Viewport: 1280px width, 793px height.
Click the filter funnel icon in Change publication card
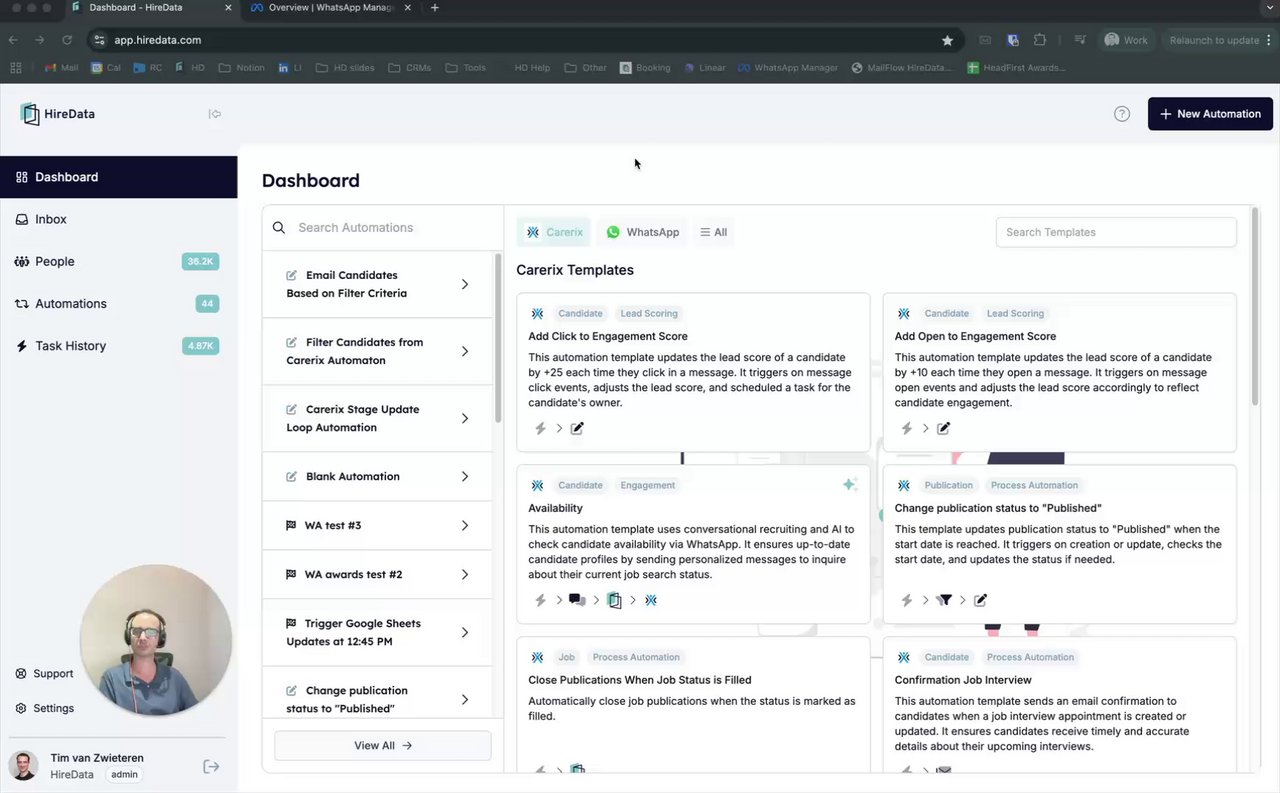[x=944, y=600]
